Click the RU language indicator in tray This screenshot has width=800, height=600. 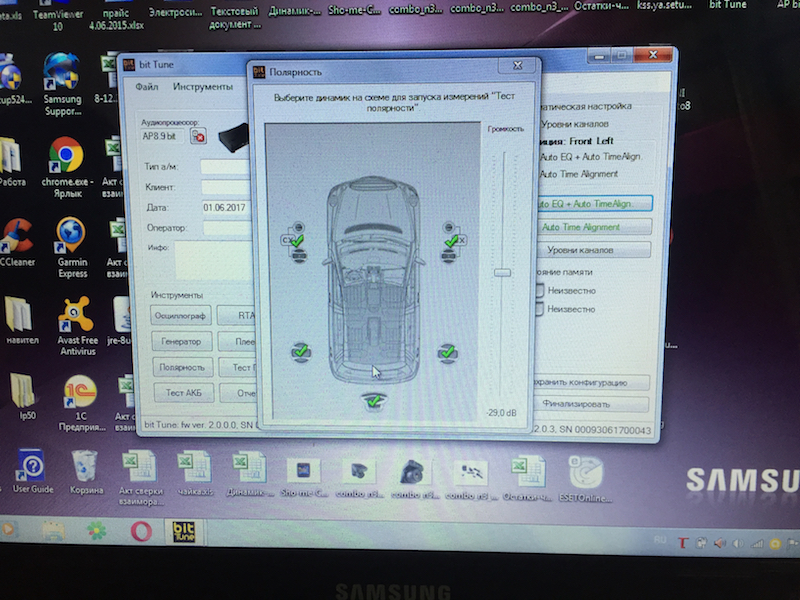pyautogui.click(x=660, y=540)
